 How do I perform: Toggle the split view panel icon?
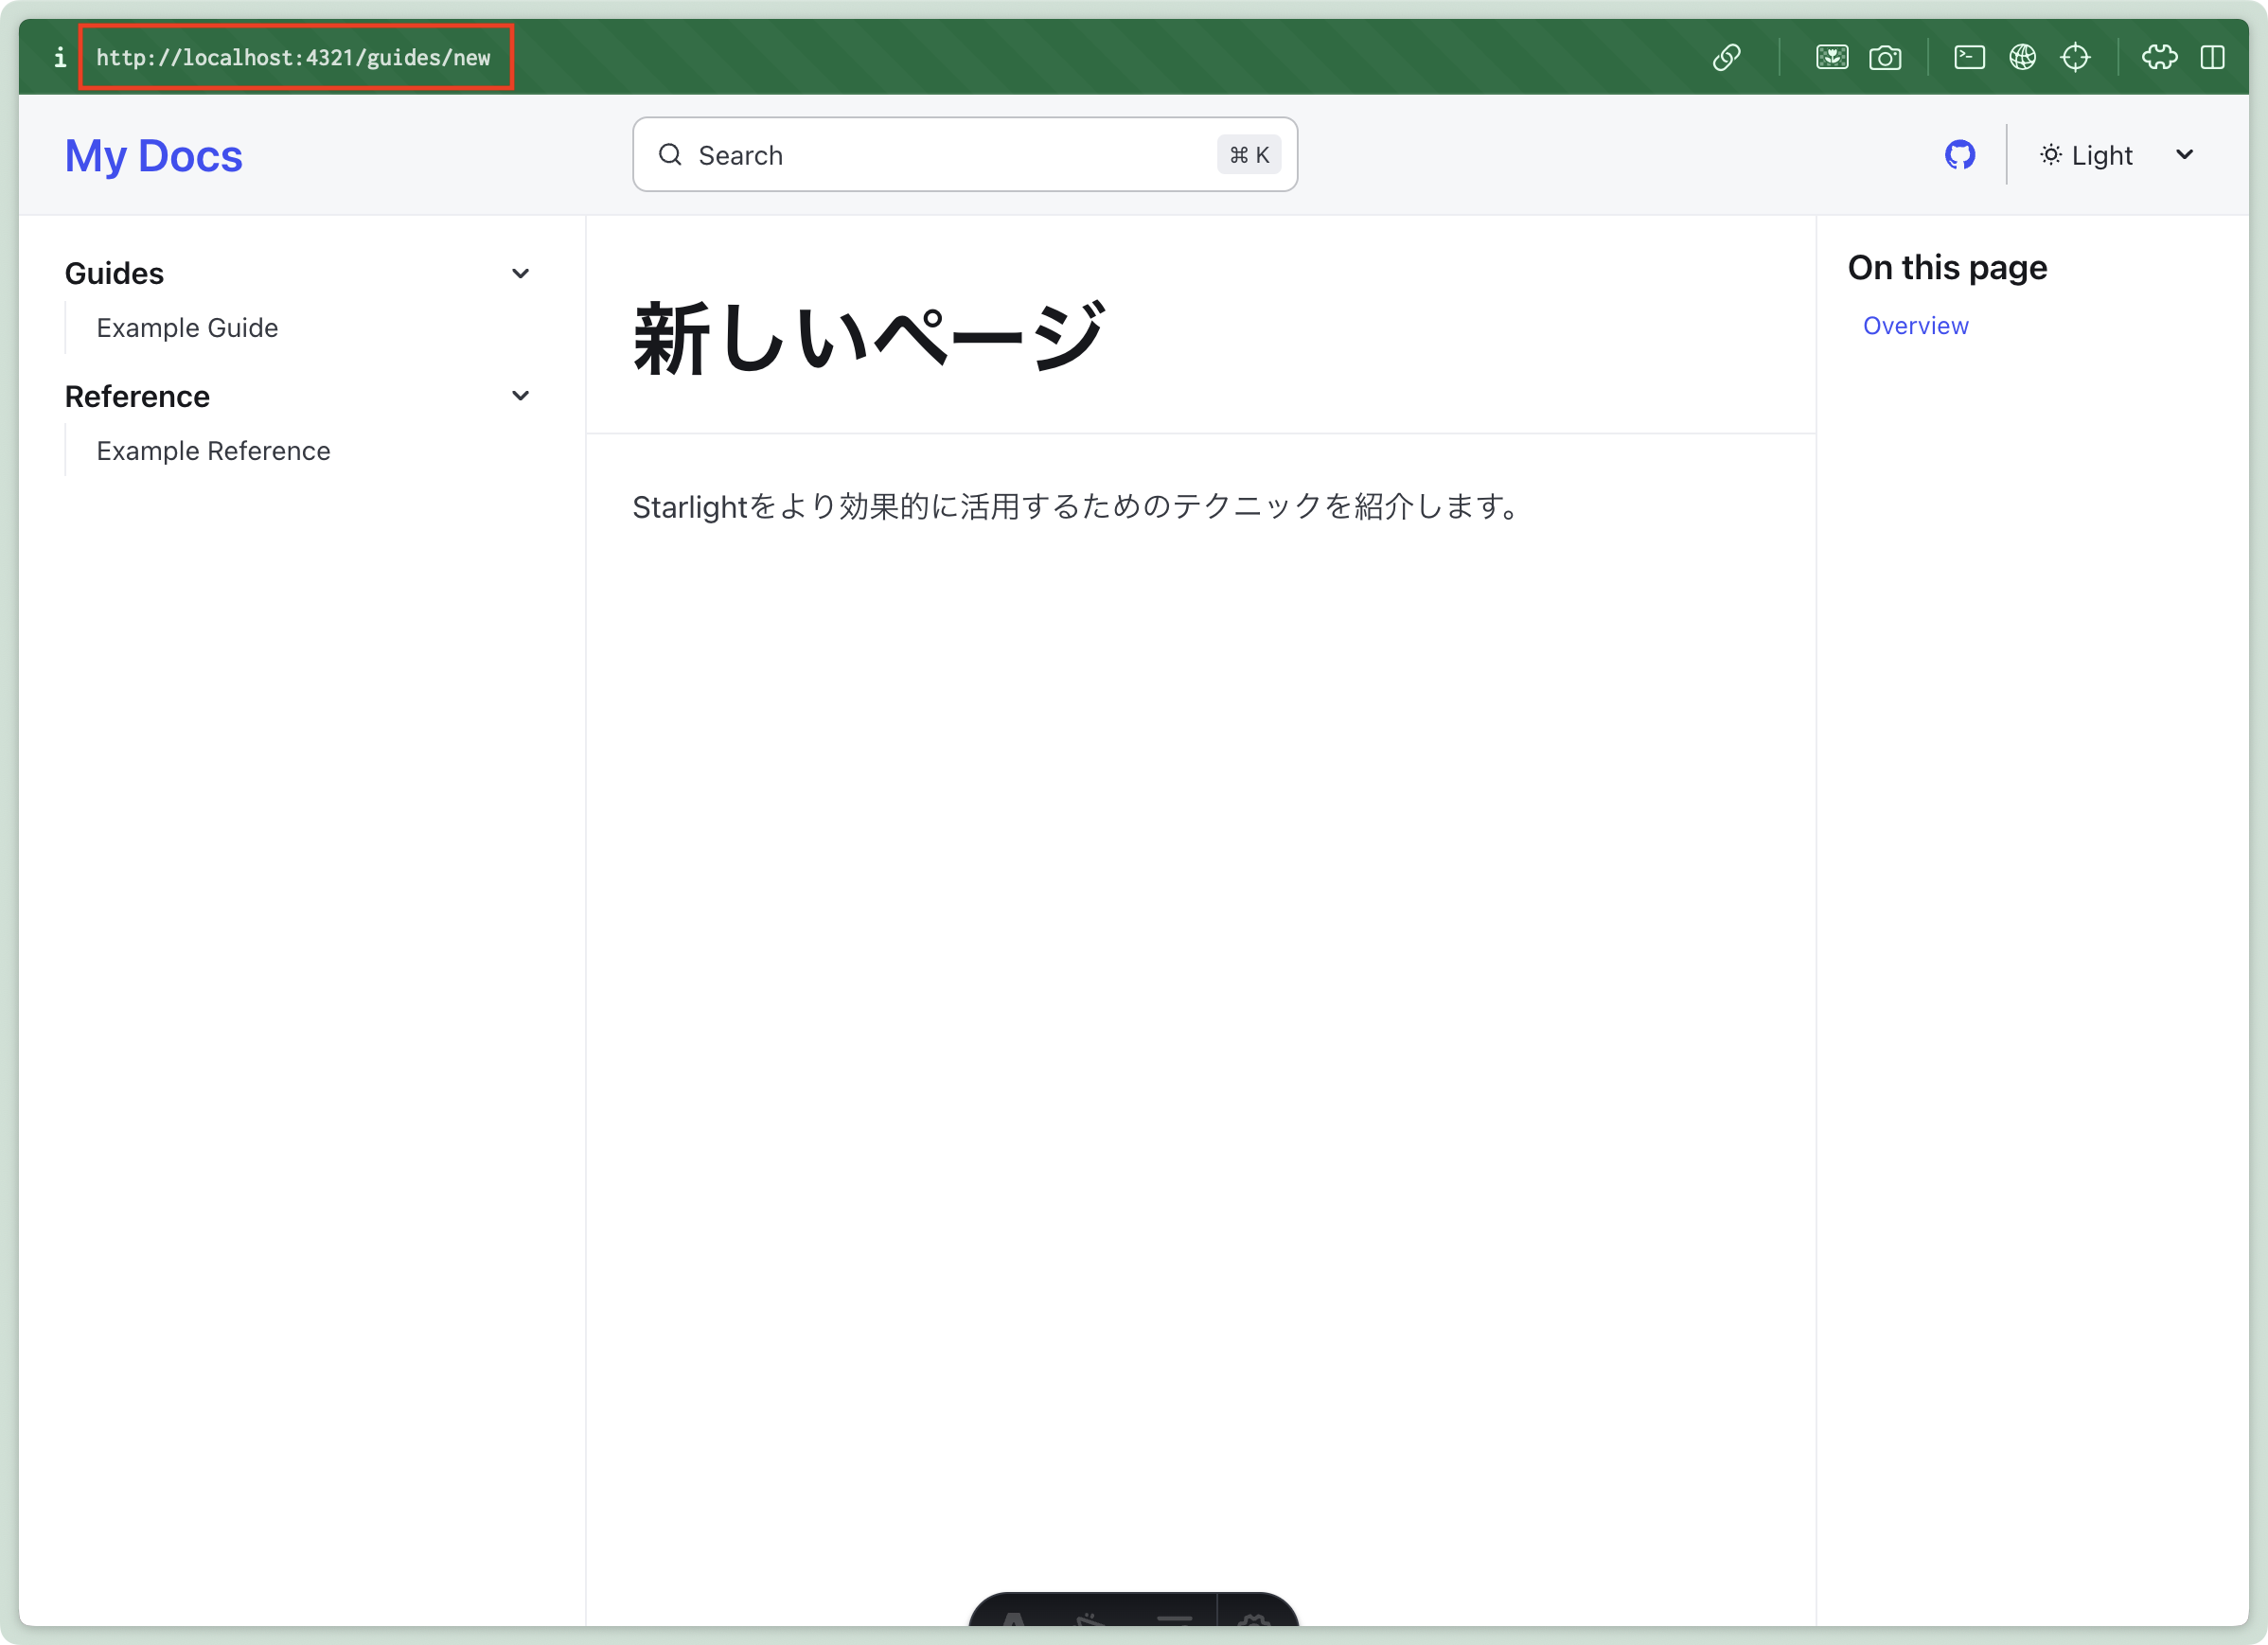pos(2213,57)
